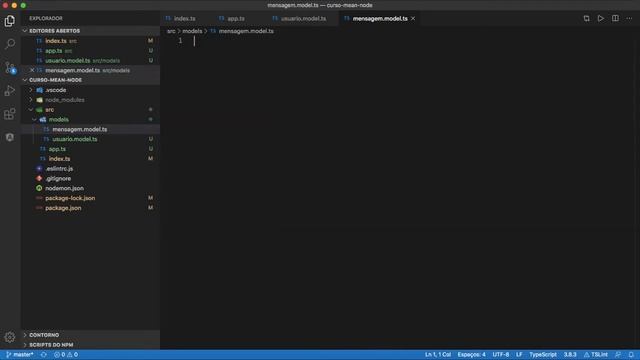Open the feedback icon in status bar

pyautogui.click(x=618, y=355)
